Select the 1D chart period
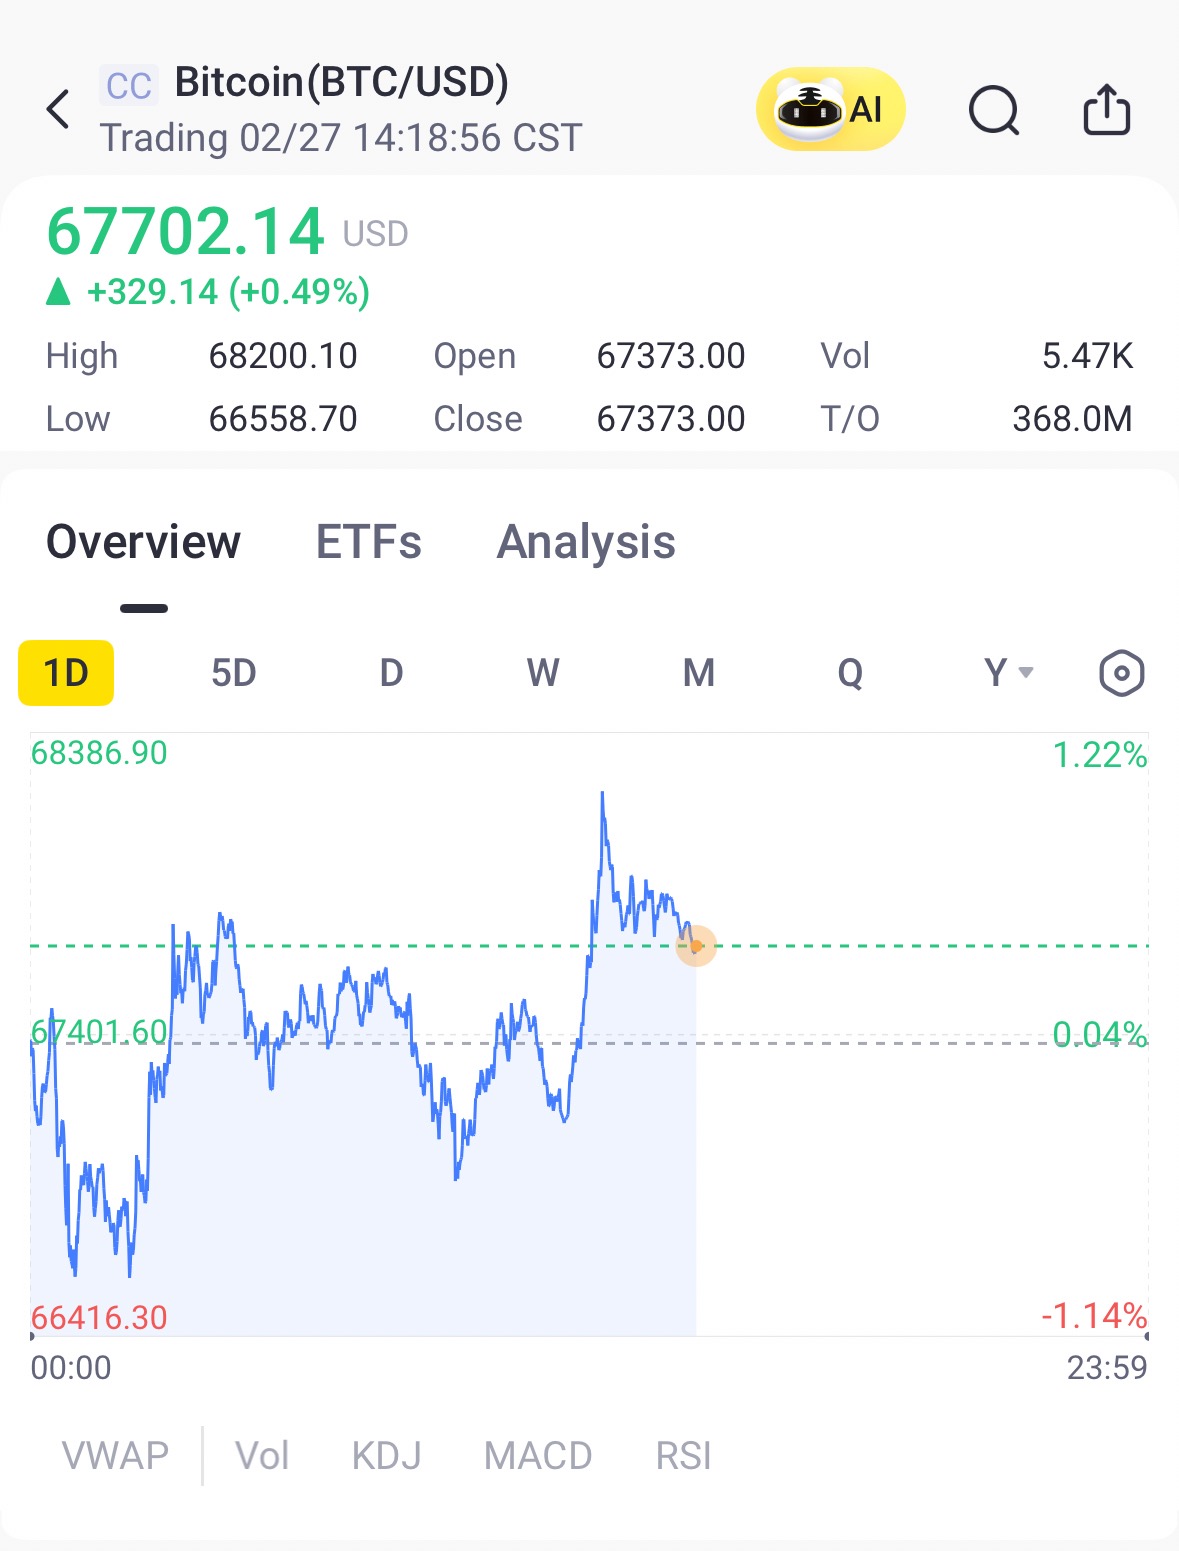Viewport: 1179px width, 1551px height. pos(66,673)
